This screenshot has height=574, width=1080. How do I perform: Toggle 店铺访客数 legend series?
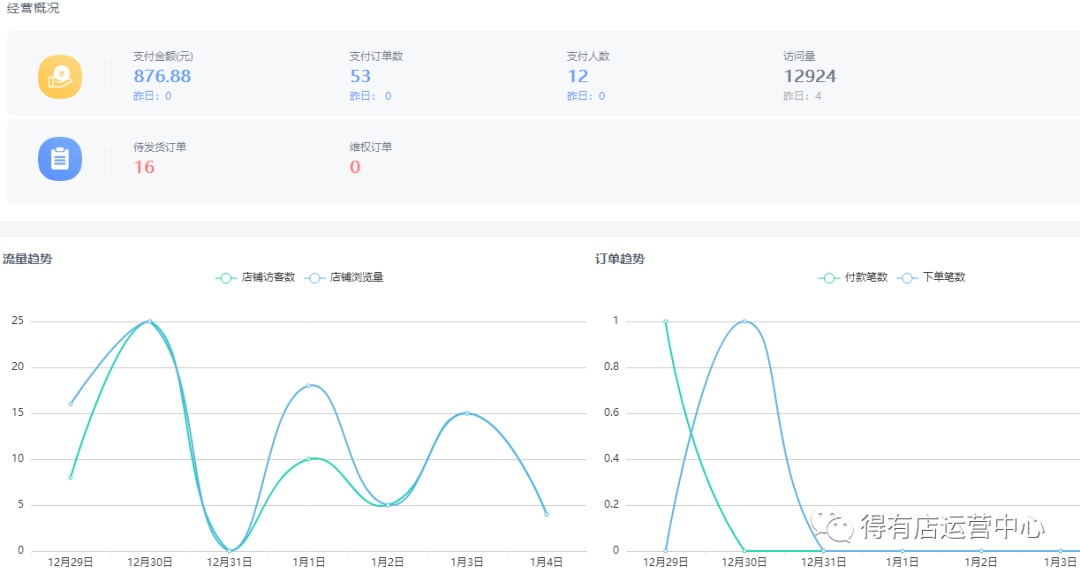coord(255,277)
